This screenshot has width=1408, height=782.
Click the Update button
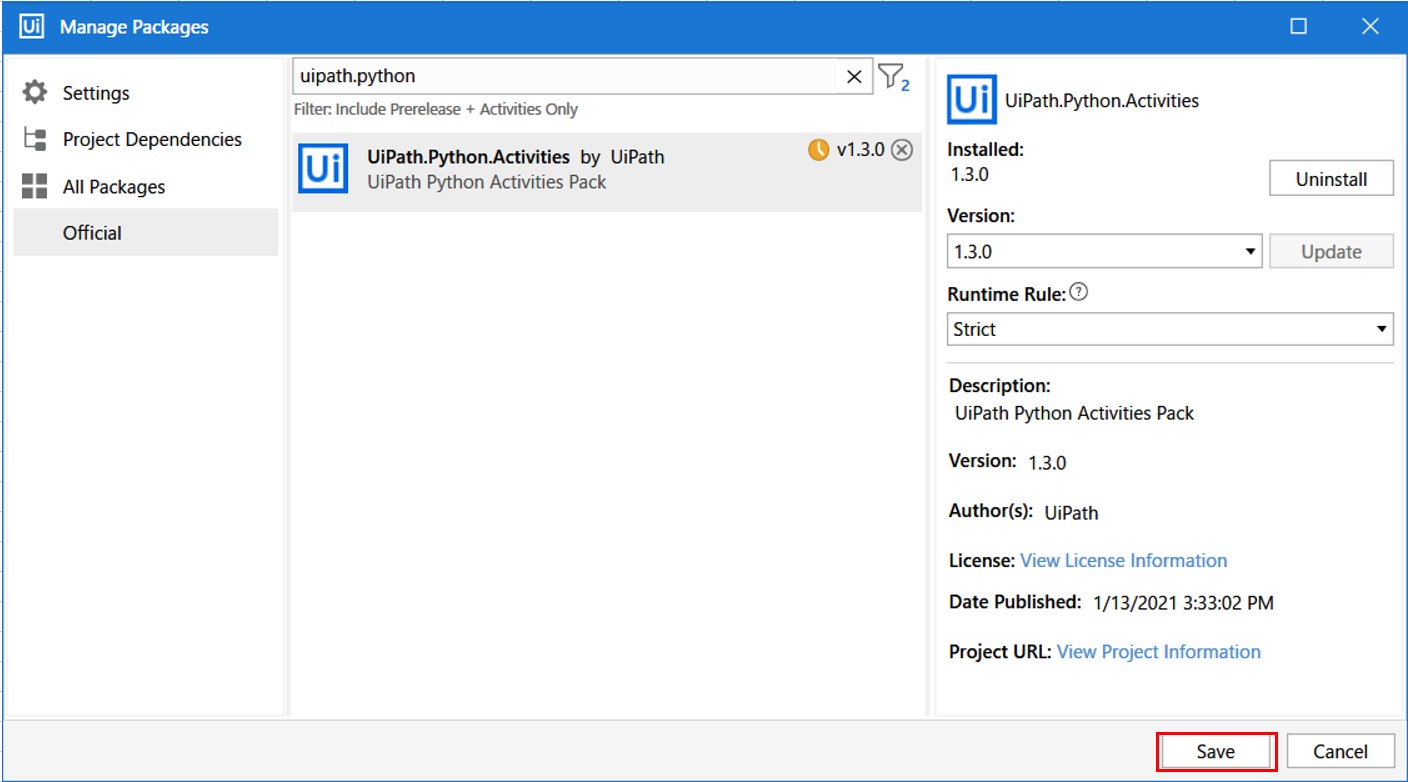(1331, 251)
